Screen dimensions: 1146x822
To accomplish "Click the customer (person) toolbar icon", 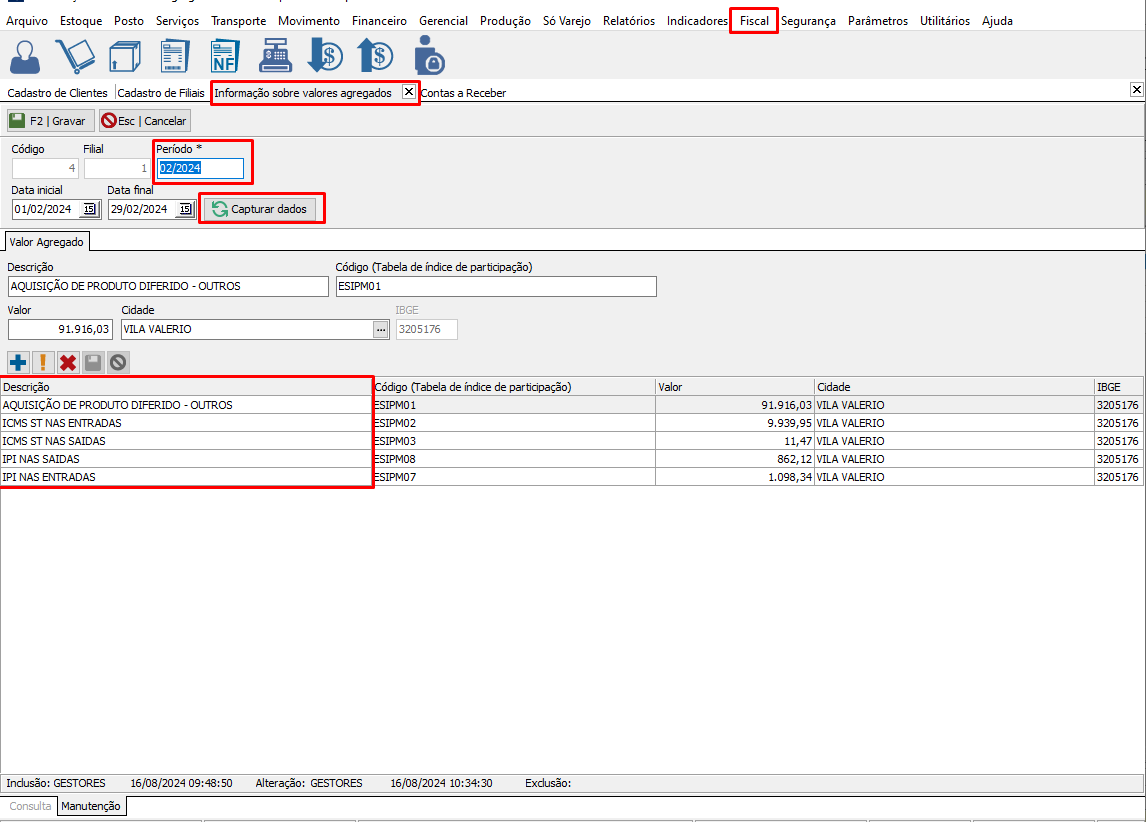I will [25, 56].
